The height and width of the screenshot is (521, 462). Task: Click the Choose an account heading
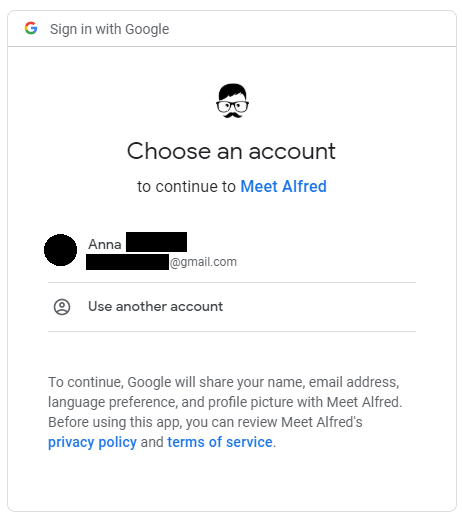point(231,151)
